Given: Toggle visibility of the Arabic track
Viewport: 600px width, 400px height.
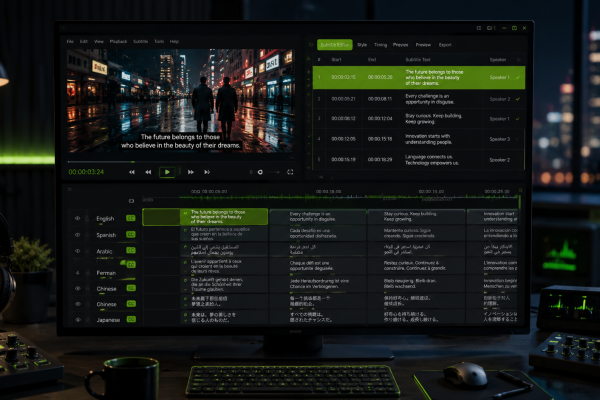Looking at the screenshot, I should click(x=77, y=251).
